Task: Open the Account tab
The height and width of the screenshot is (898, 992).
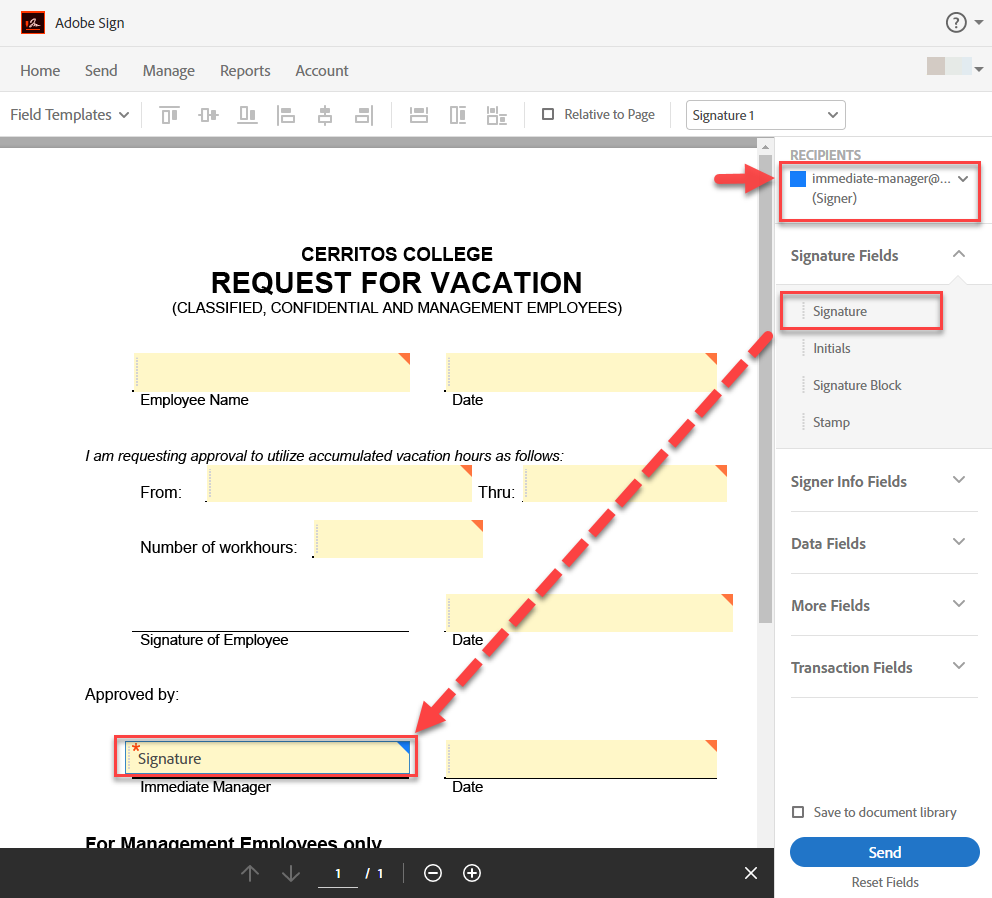Action: point(322,70)
